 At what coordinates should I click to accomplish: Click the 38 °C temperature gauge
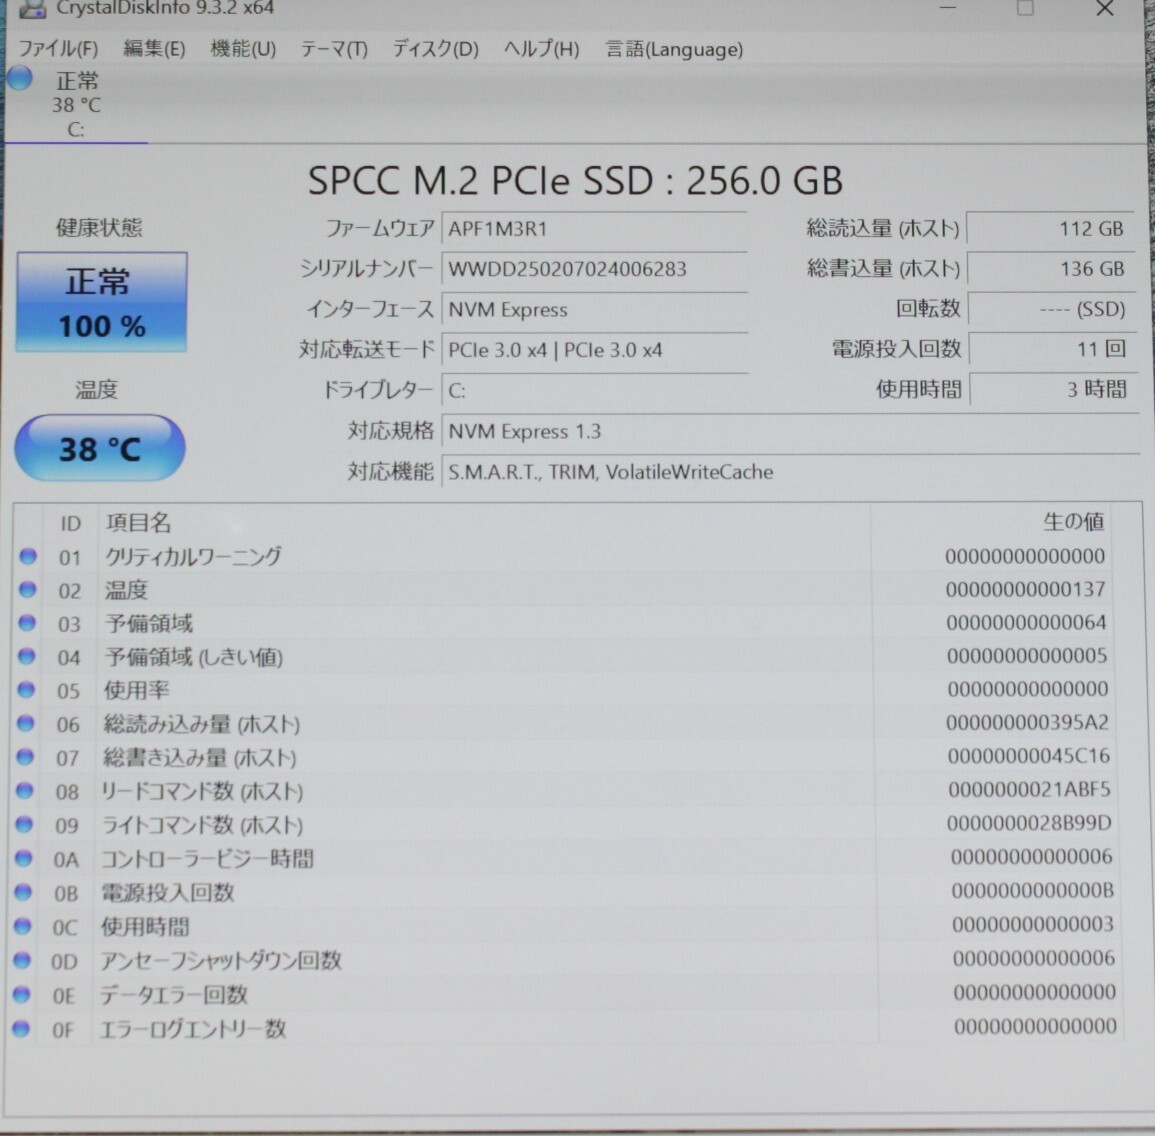[x=98, y=448]
